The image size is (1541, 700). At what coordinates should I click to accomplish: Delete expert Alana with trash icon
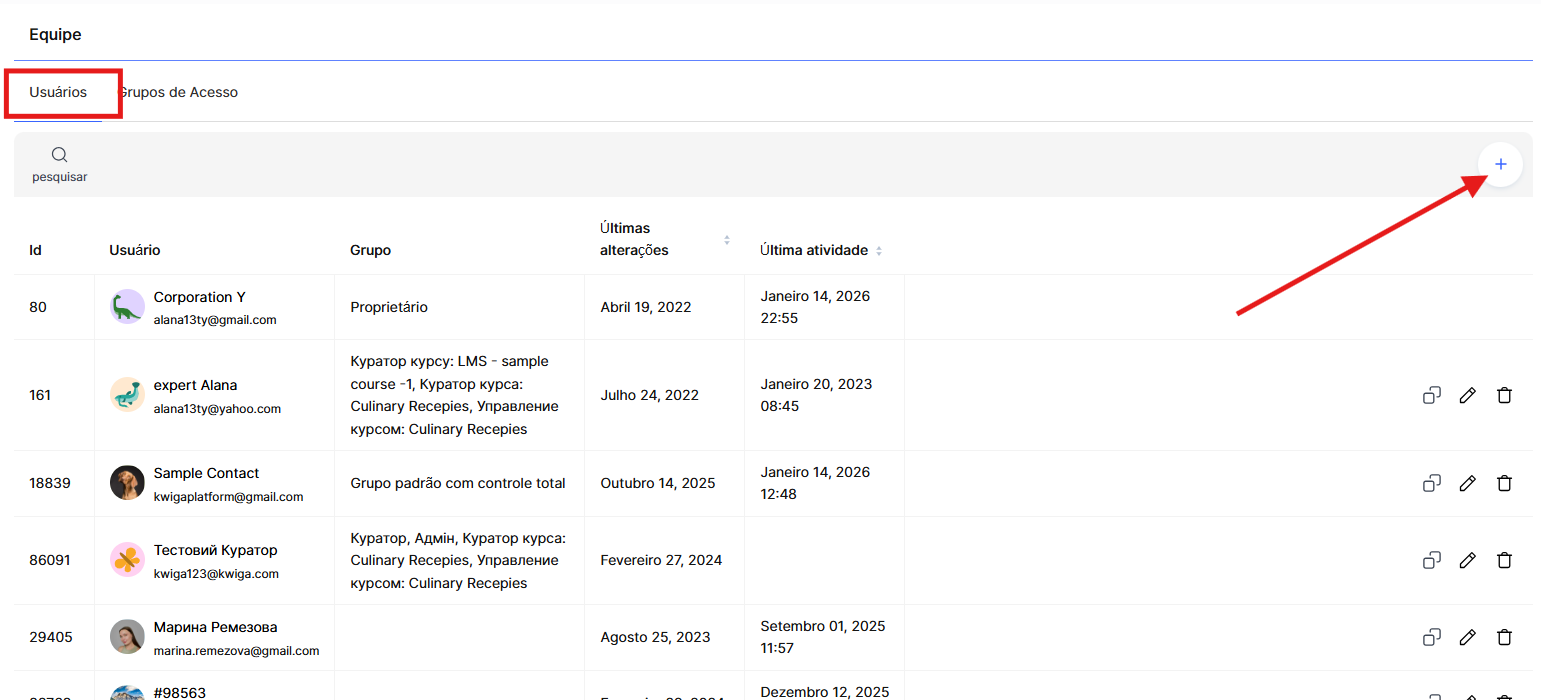1503,395
